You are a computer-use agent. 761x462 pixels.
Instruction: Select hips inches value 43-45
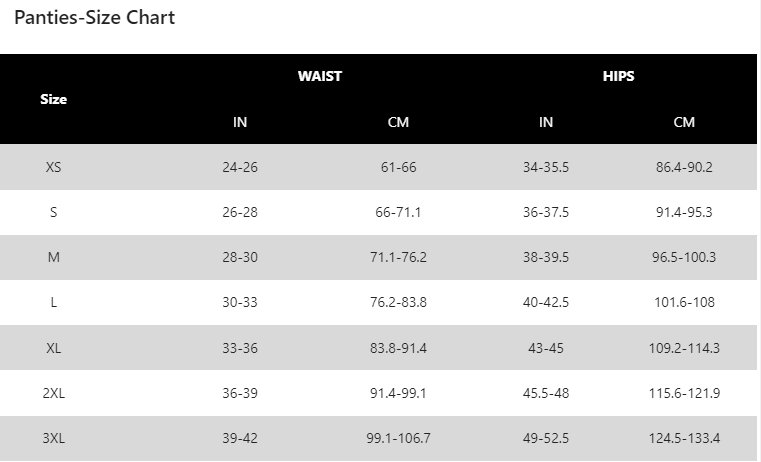[x=546, y=348]
